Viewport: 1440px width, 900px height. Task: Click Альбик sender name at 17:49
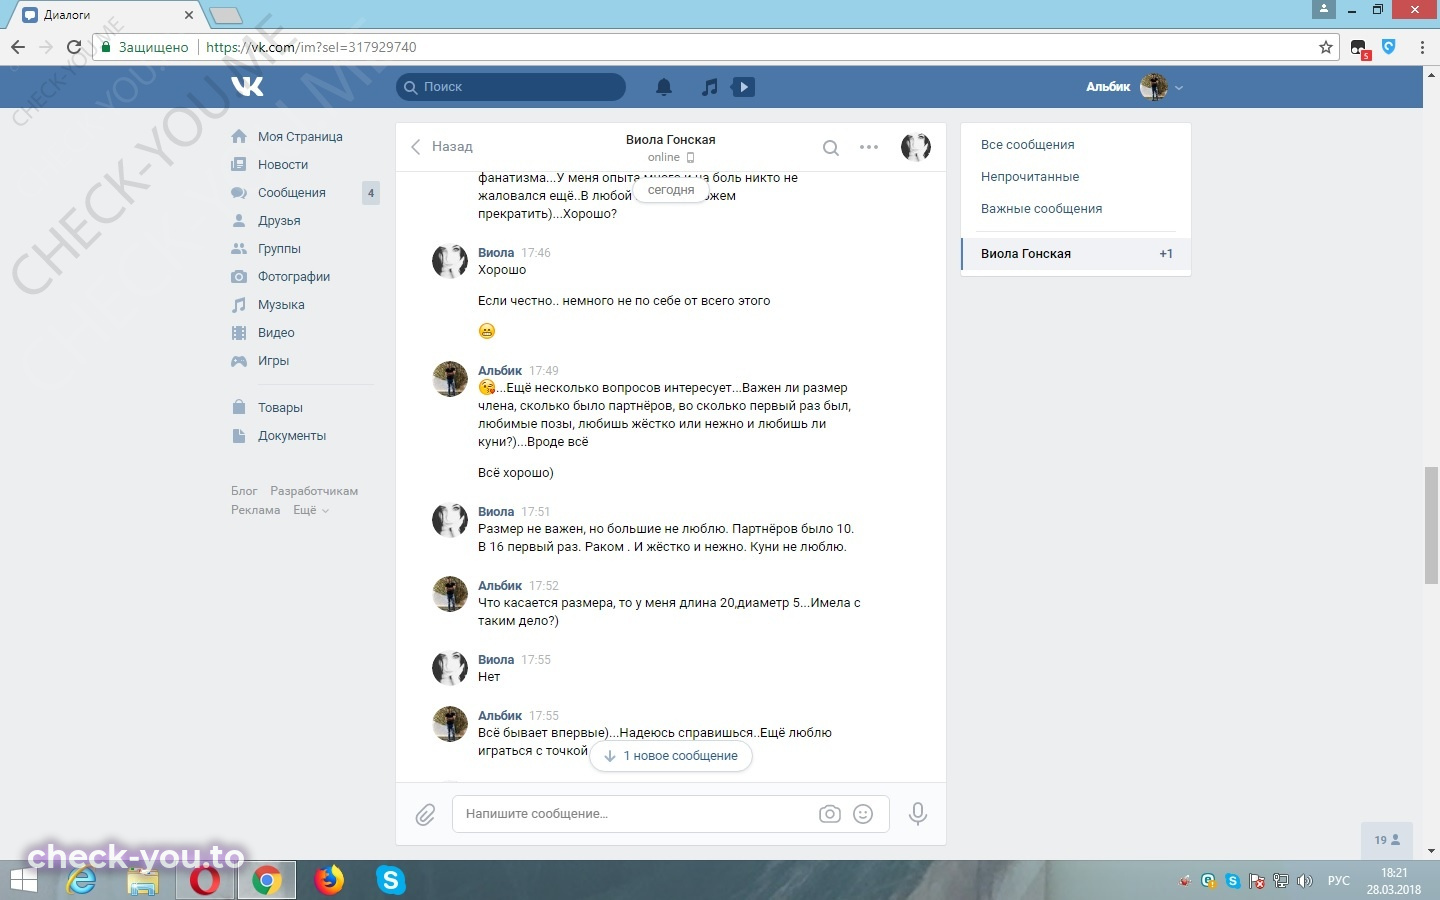click(x=500, y=371)
